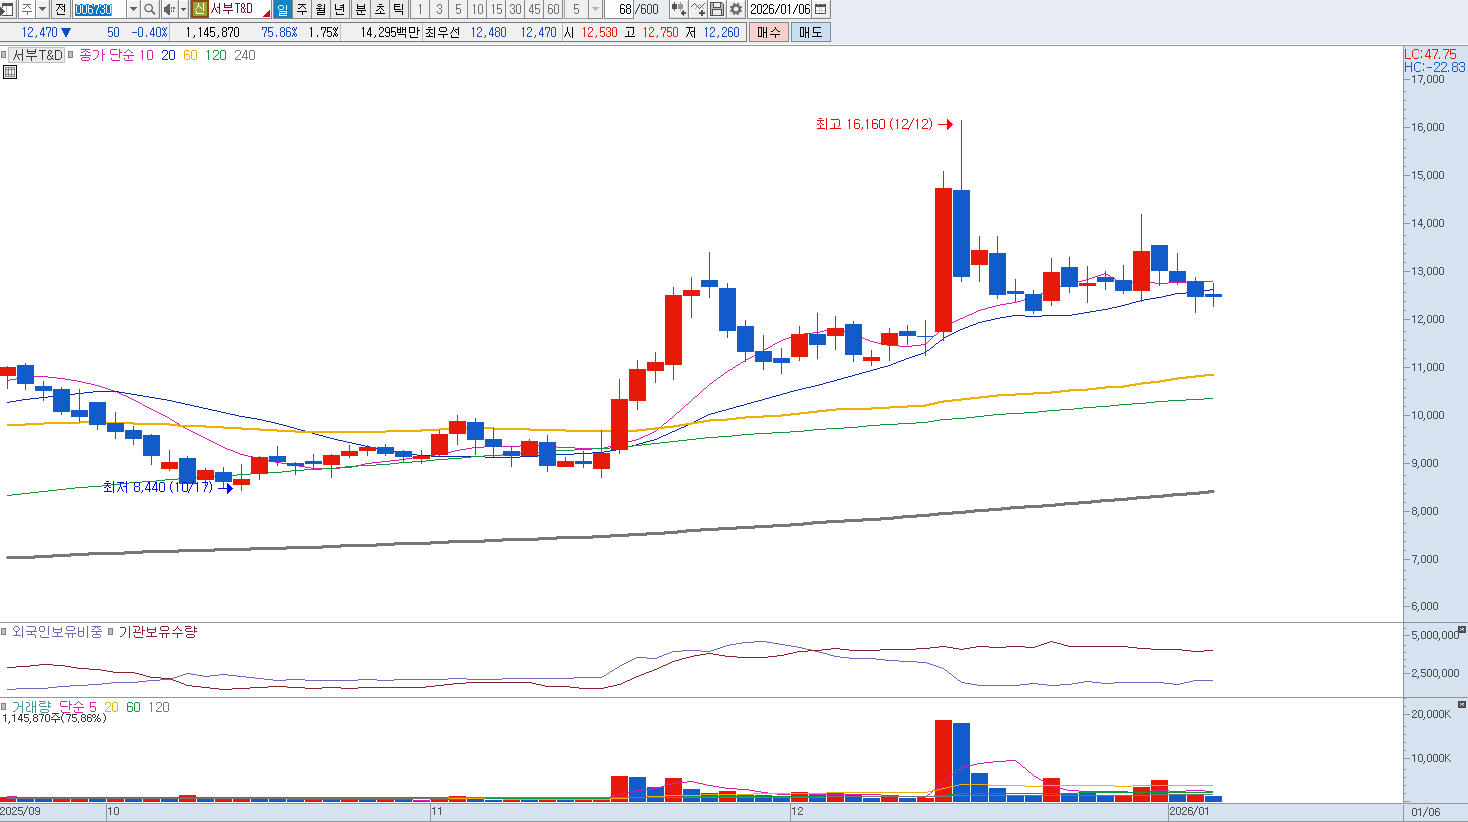This screenshot has height=822, width=1468.
Task: Click the 매도 sell button
Action: click(810, 32)
